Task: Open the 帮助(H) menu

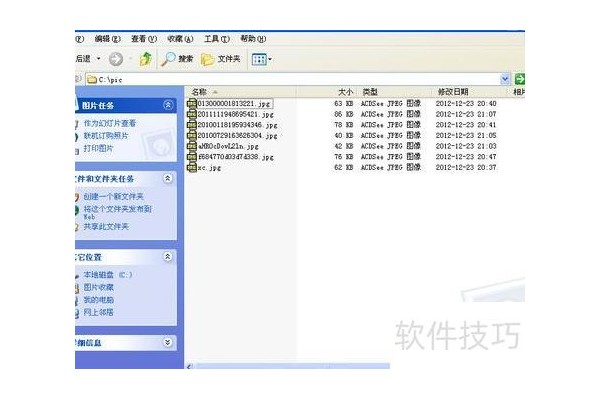Action: click(x=253, y=39)
